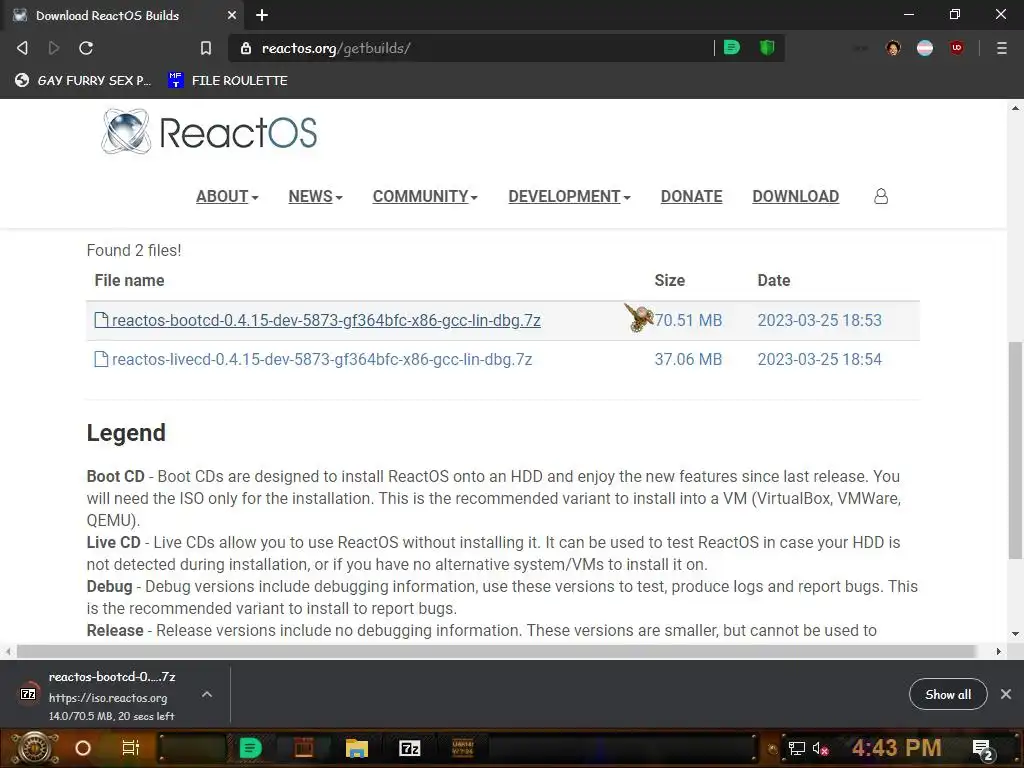Click the 37.06 MB size cell
Viewport: 1024px width, 768px height.
[688, 359]
